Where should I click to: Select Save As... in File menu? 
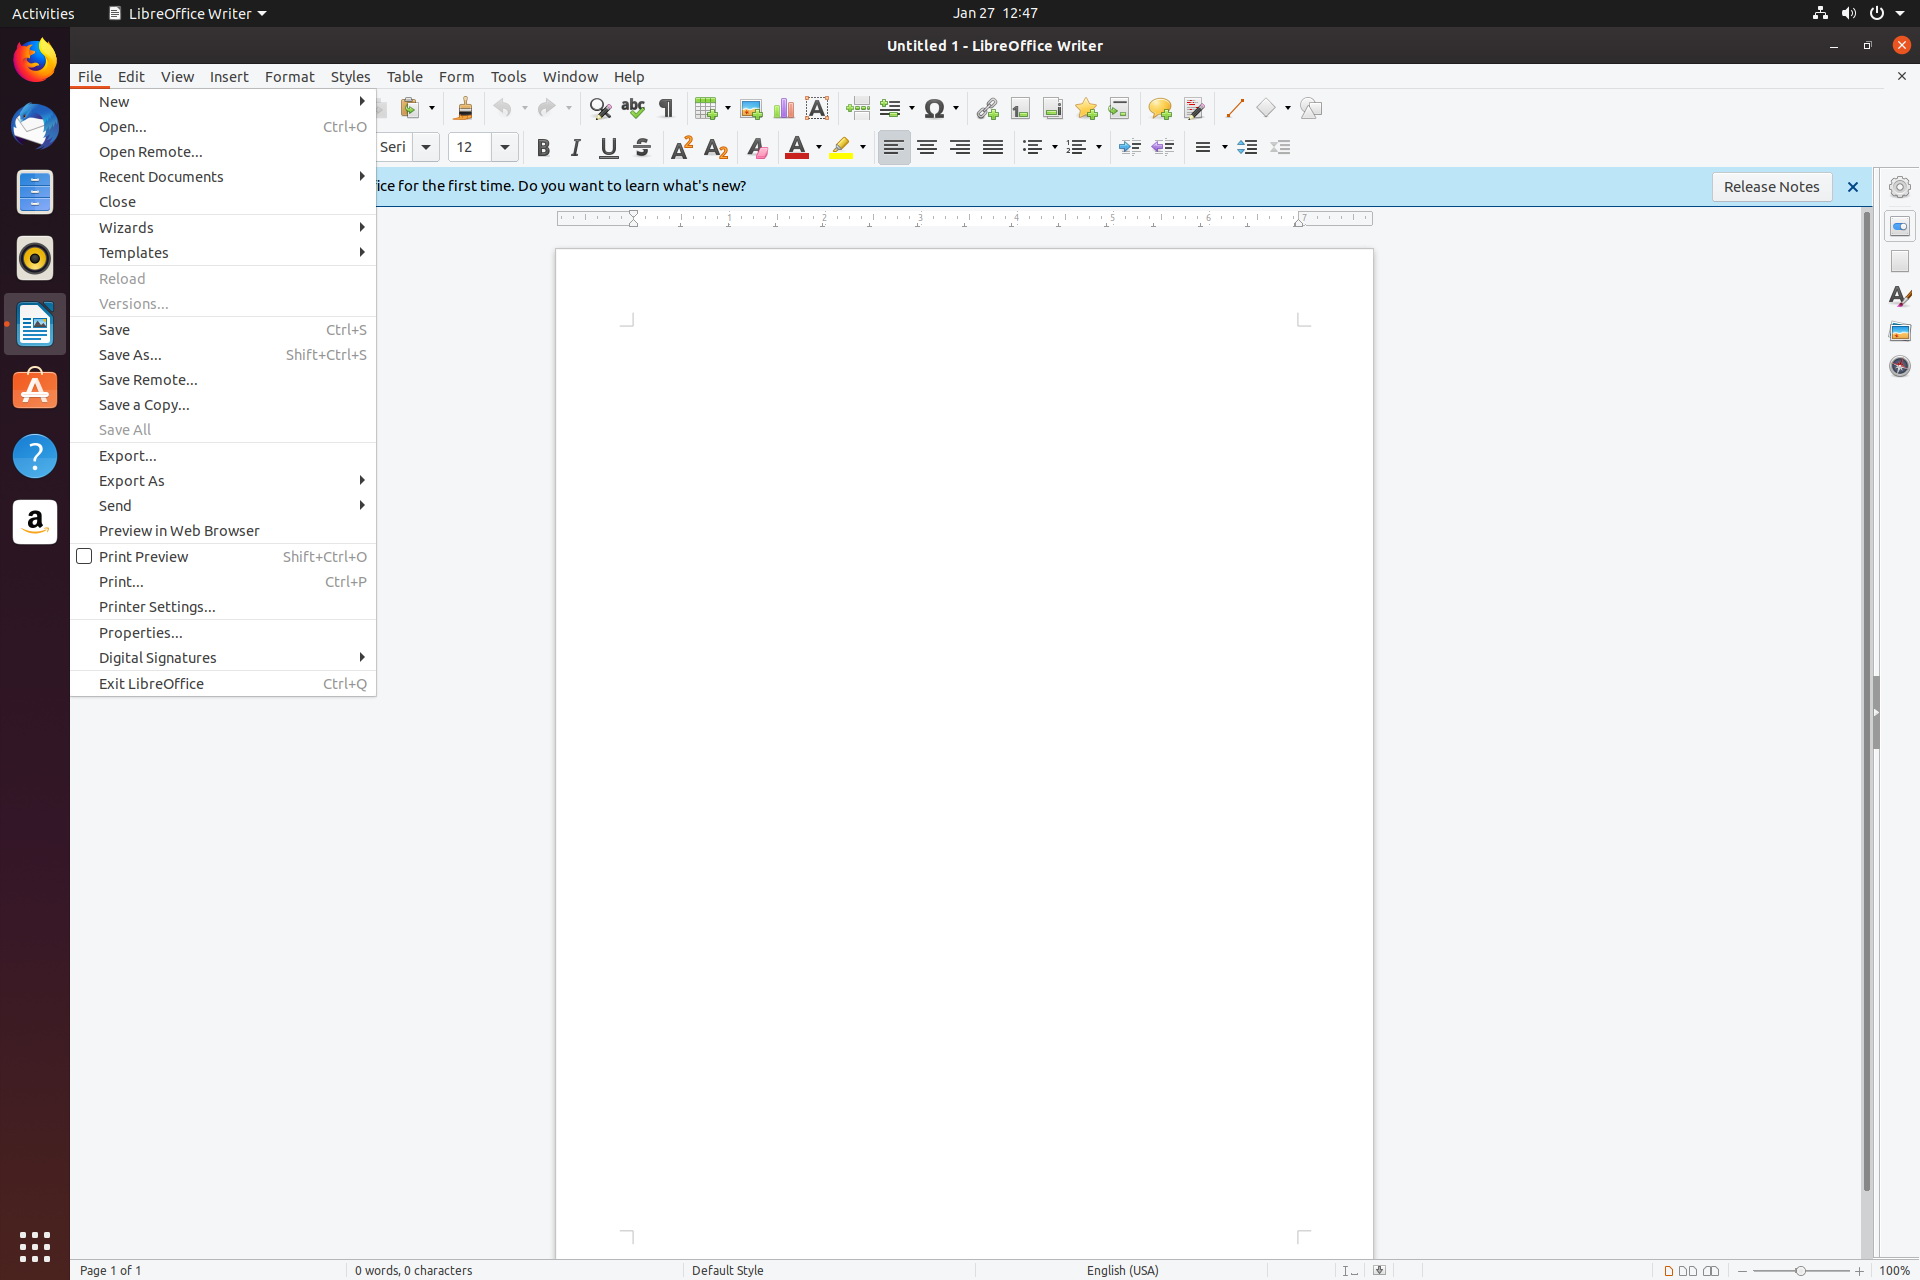pyautogui.click(x=130, y=354)
